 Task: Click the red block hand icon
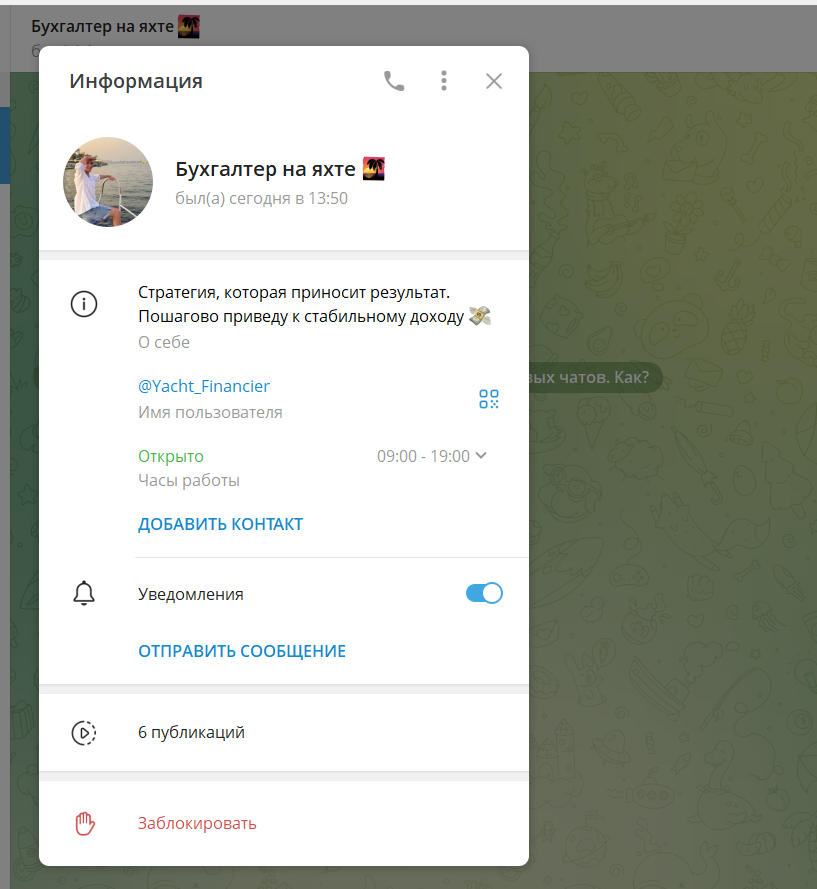(84, 823)
